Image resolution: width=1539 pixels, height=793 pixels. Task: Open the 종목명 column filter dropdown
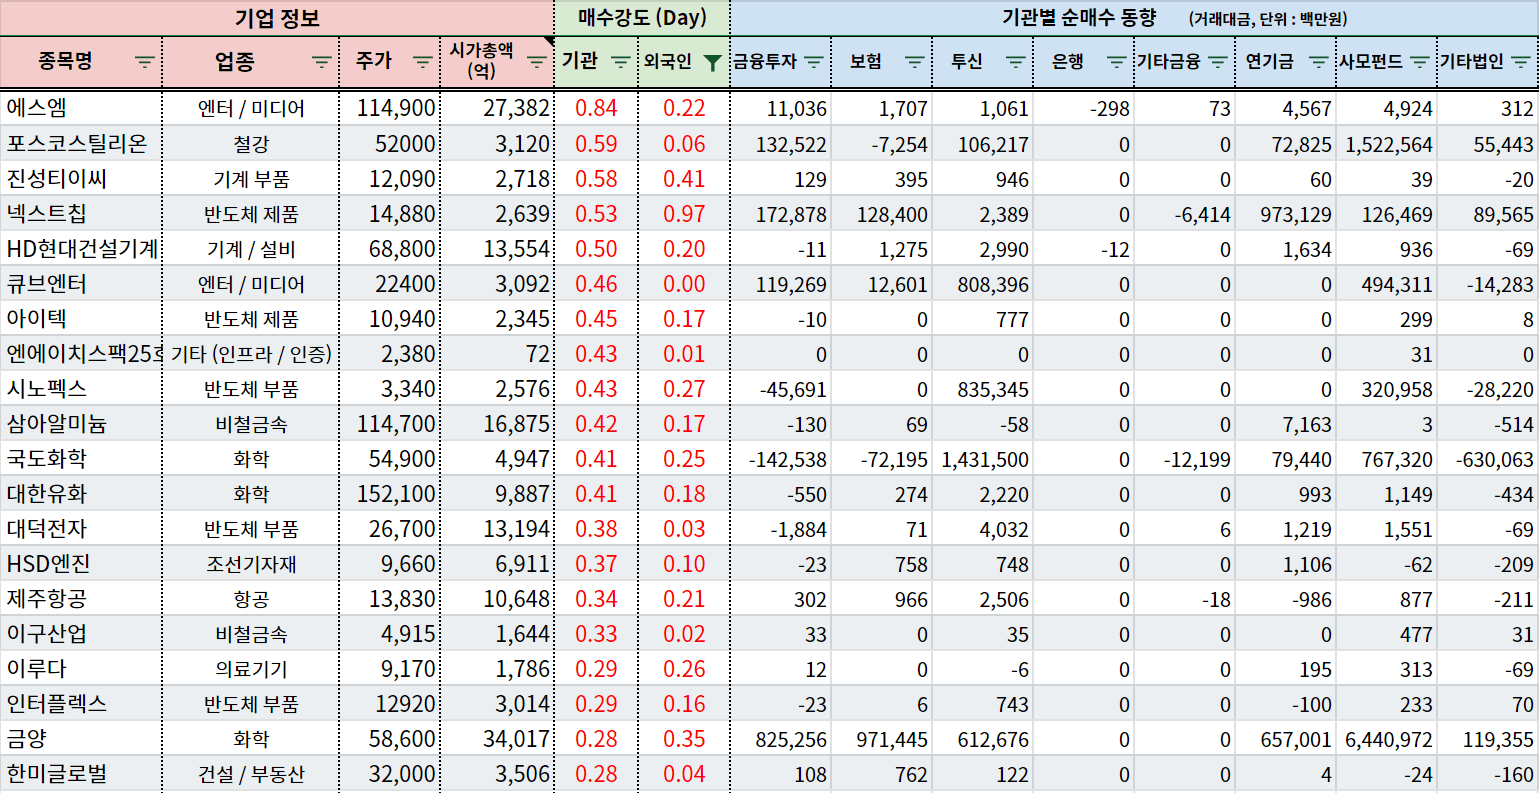[x=145, y=62]
